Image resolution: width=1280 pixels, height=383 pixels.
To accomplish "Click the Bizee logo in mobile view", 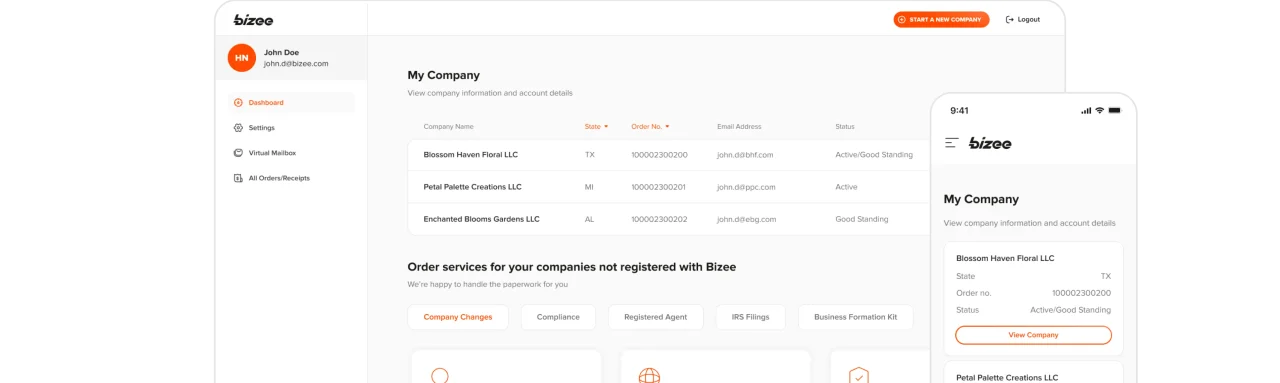I will [990, 143].
